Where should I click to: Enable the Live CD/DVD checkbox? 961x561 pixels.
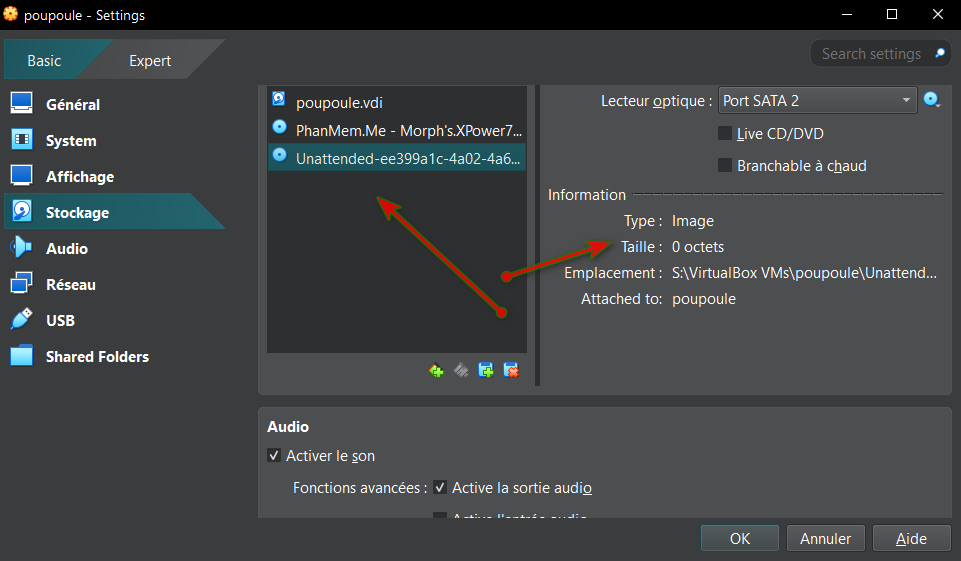tap(726, 134)
